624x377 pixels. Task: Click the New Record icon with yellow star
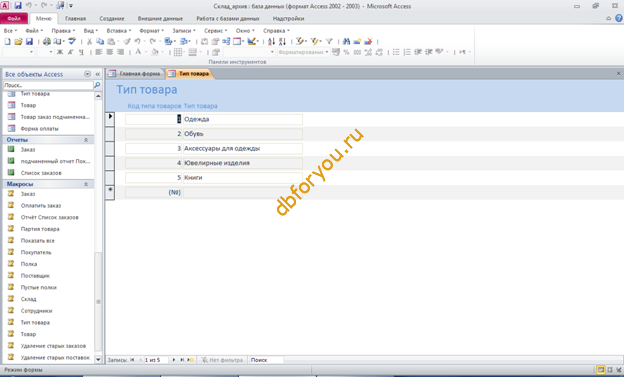tap(357, 41)
